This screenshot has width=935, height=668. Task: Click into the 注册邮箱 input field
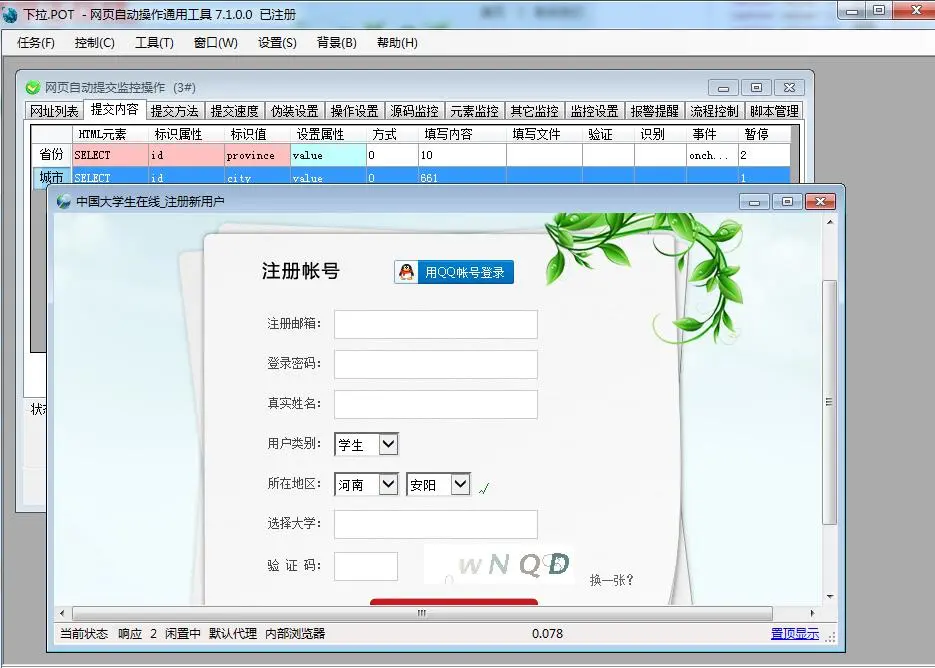click(x=436, y=324)
